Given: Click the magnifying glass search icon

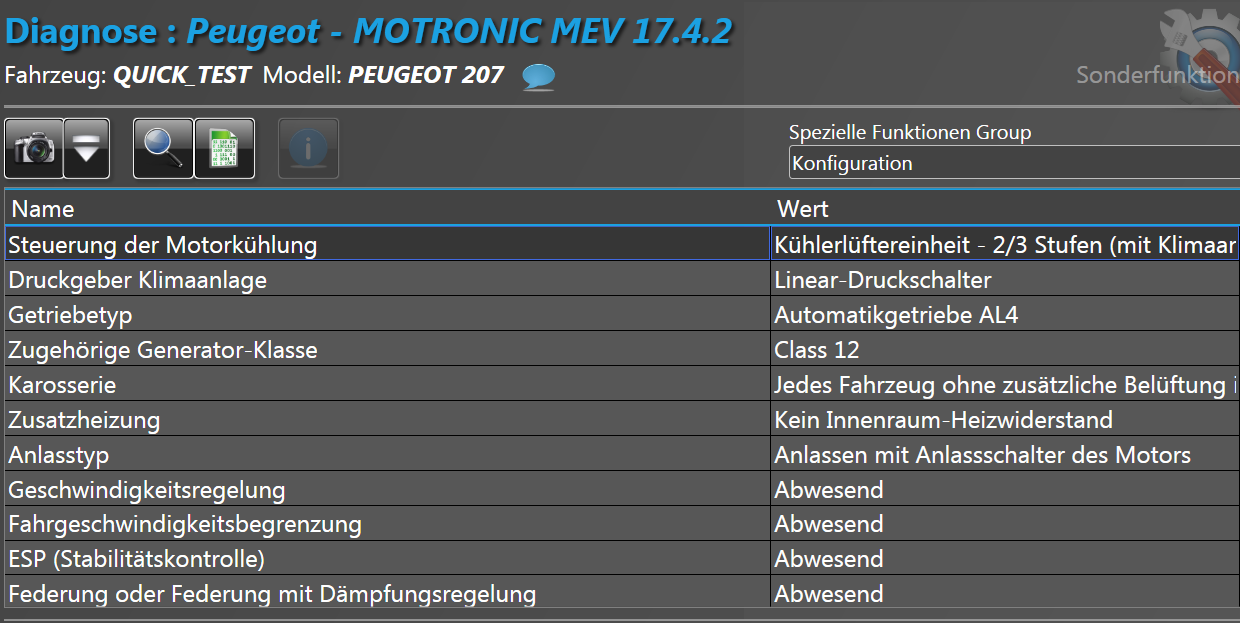Looking at the screenshot, I should [x=163, y=149].
